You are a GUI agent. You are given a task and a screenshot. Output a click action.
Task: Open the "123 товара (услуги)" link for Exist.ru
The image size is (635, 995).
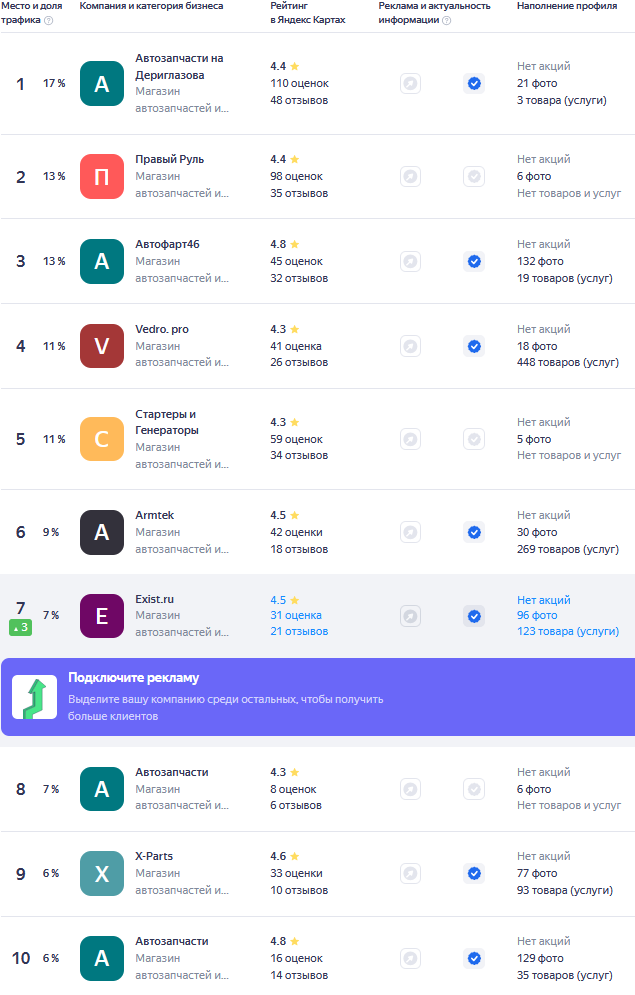(x=567, y=632)
